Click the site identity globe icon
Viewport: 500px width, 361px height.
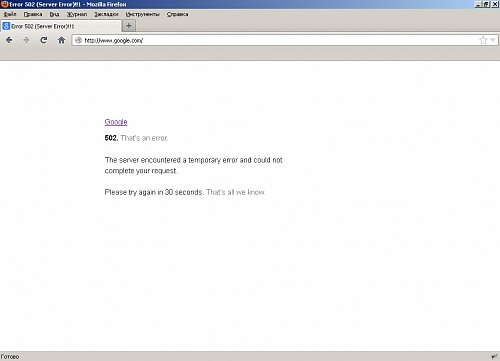(x=78, y=40)
